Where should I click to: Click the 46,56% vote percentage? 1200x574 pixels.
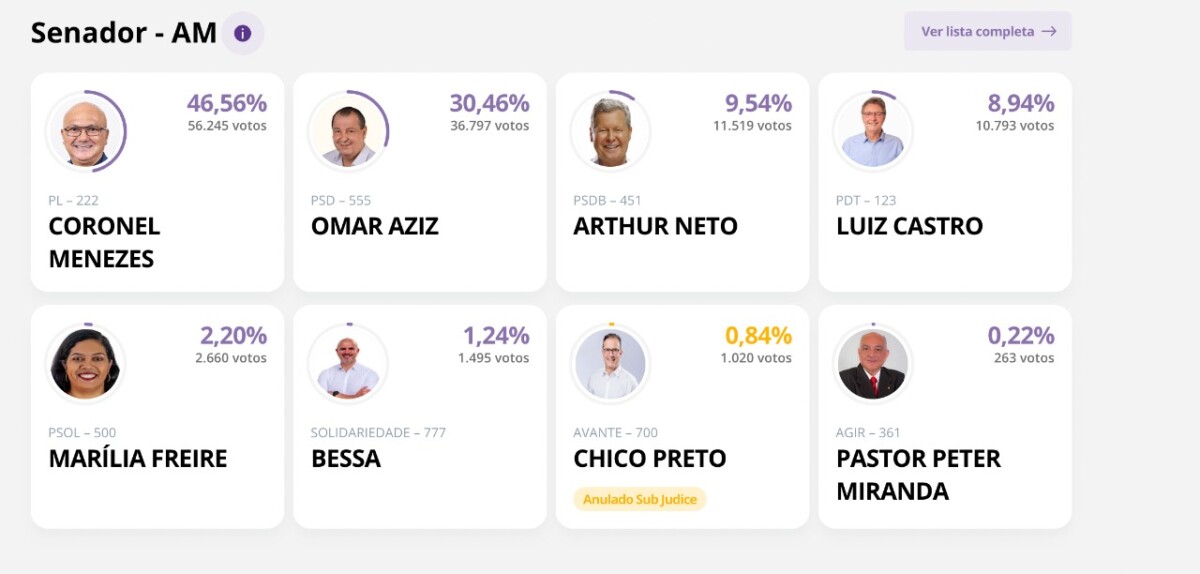coord(227,103)
